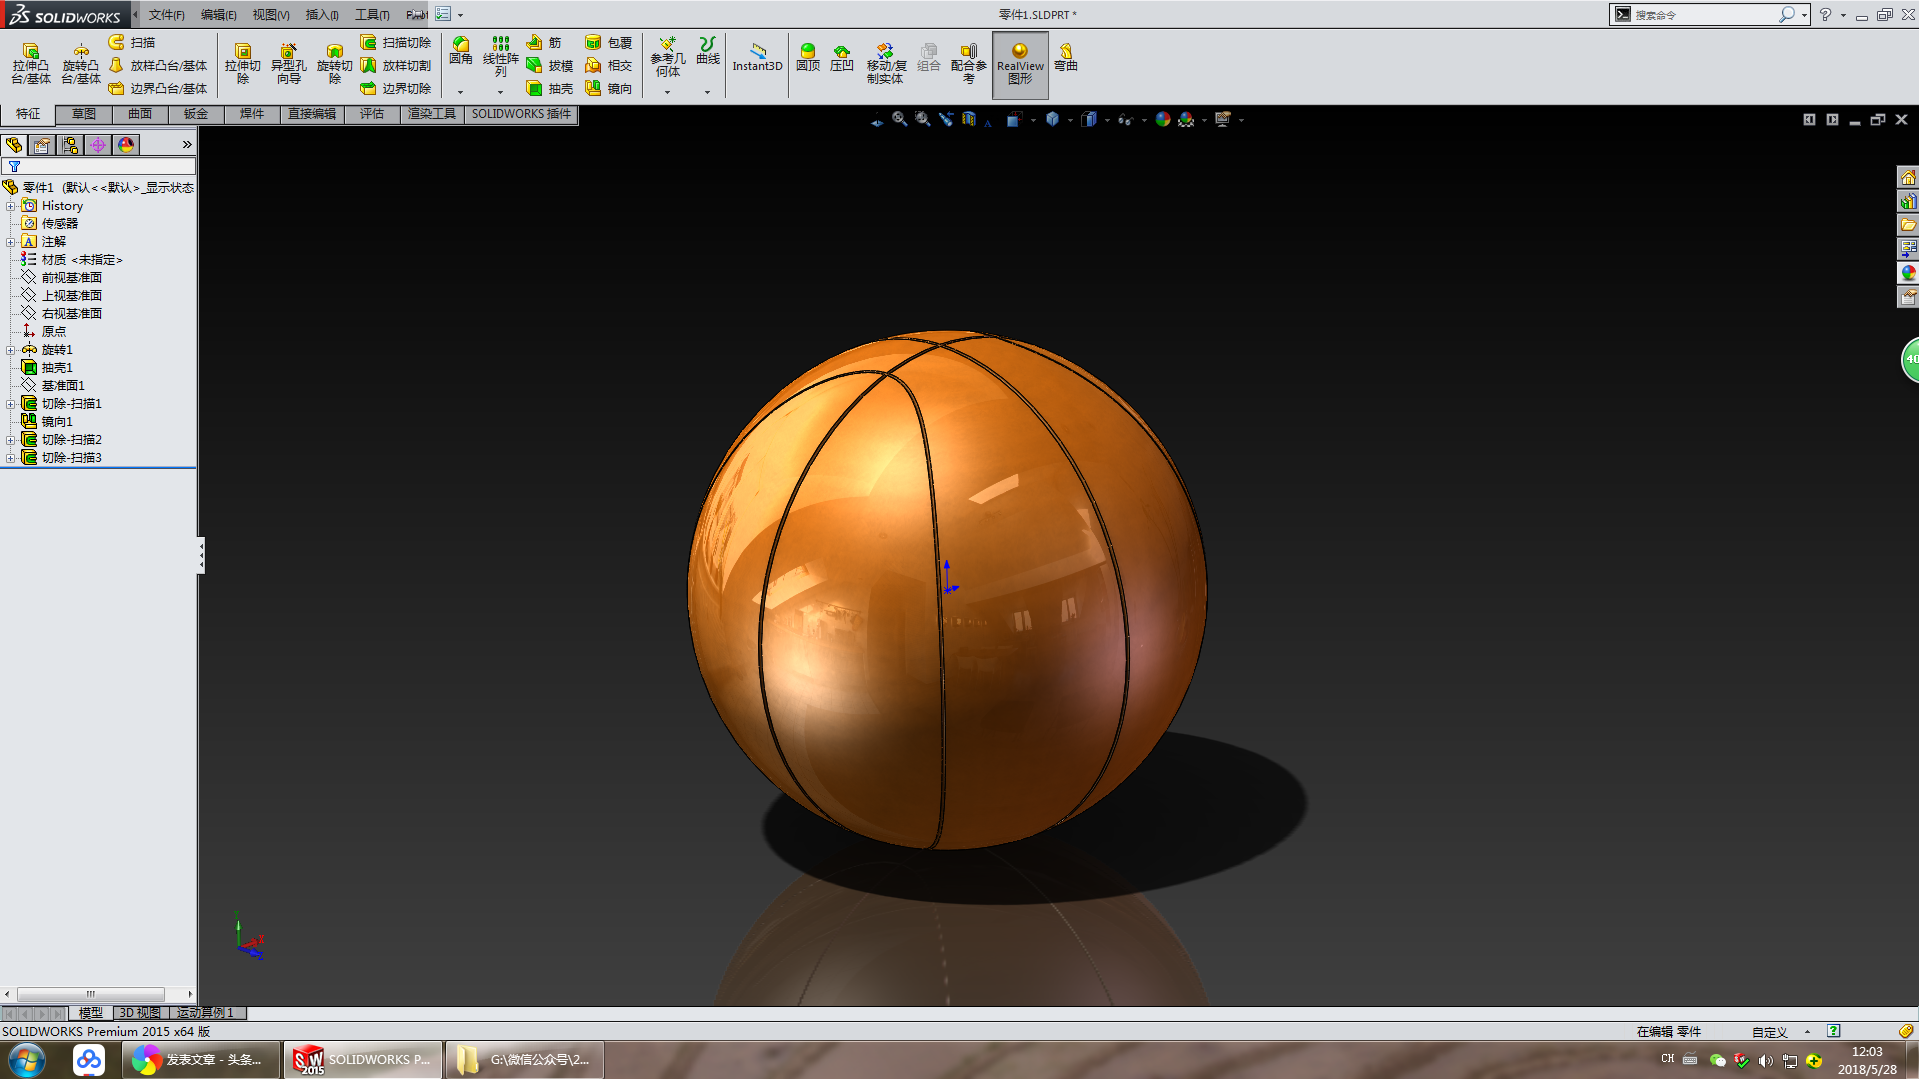1919x1079 pixels.
Task: Open the Hide/Show Items dropdown arrow
Action: (x=1144, y=120)
